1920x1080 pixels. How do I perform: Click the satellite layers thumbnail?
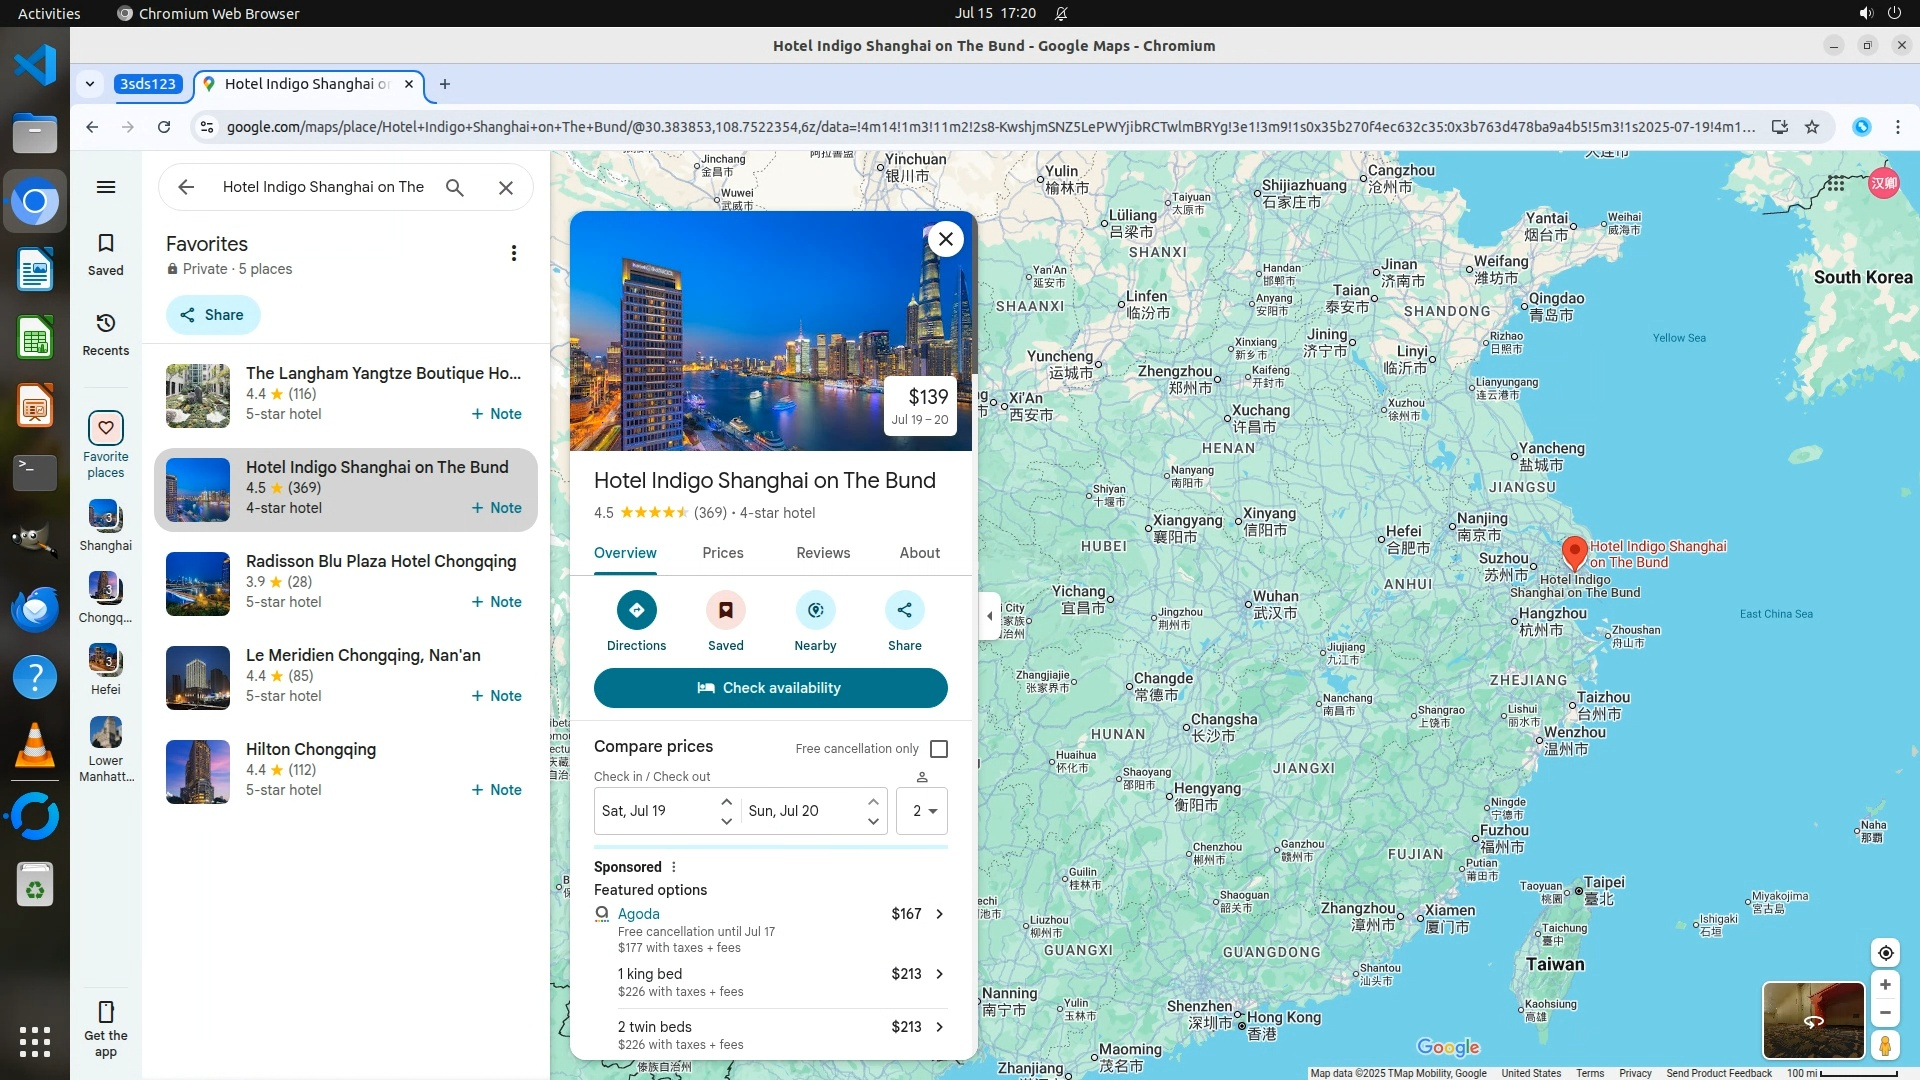(x=1812, y=1020)
